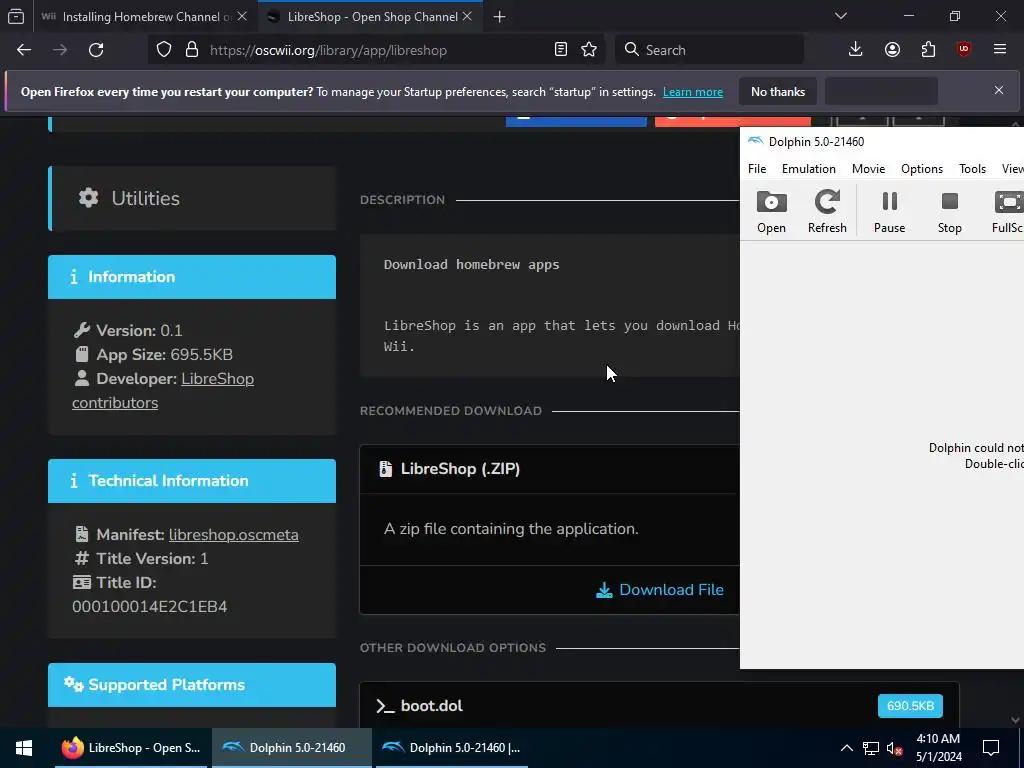Click the Supported Platforms panel header
This screenshot has width=1024, height=768.
tap(192, 684)
